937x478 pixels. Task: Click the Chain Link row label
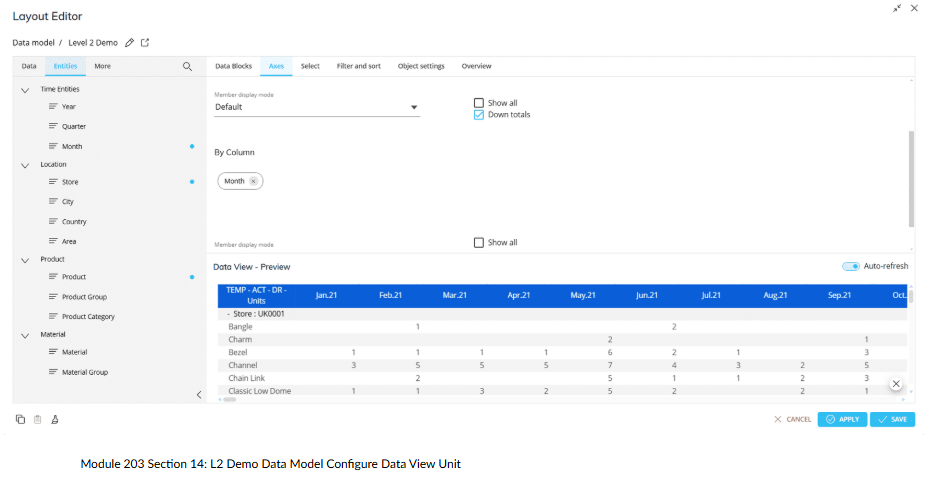click(x=246, y=378)
